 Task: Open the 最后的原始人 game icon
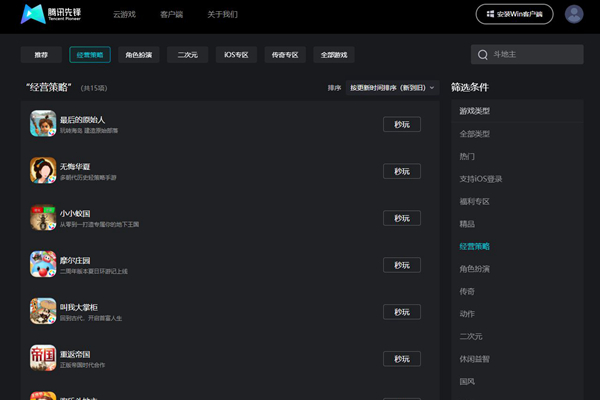(43, 123)
